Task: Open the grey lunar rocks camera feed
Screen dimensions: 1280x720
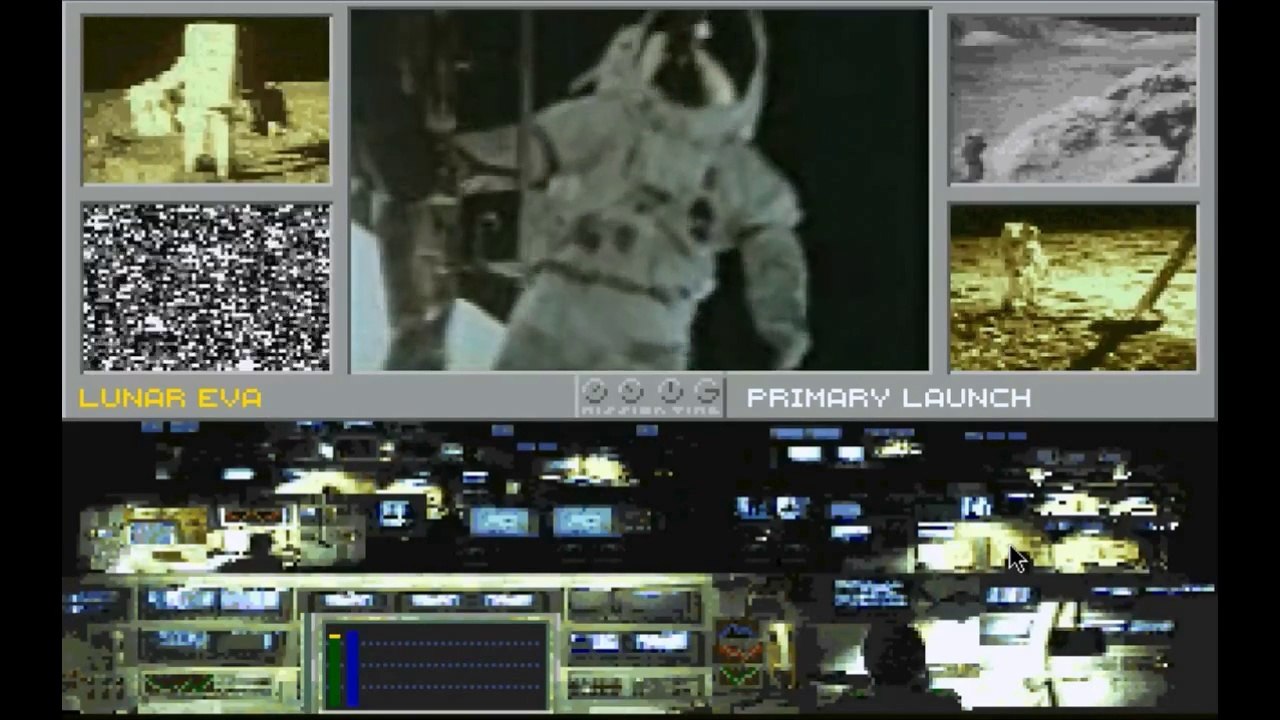Action: [x=1073, y=100]
